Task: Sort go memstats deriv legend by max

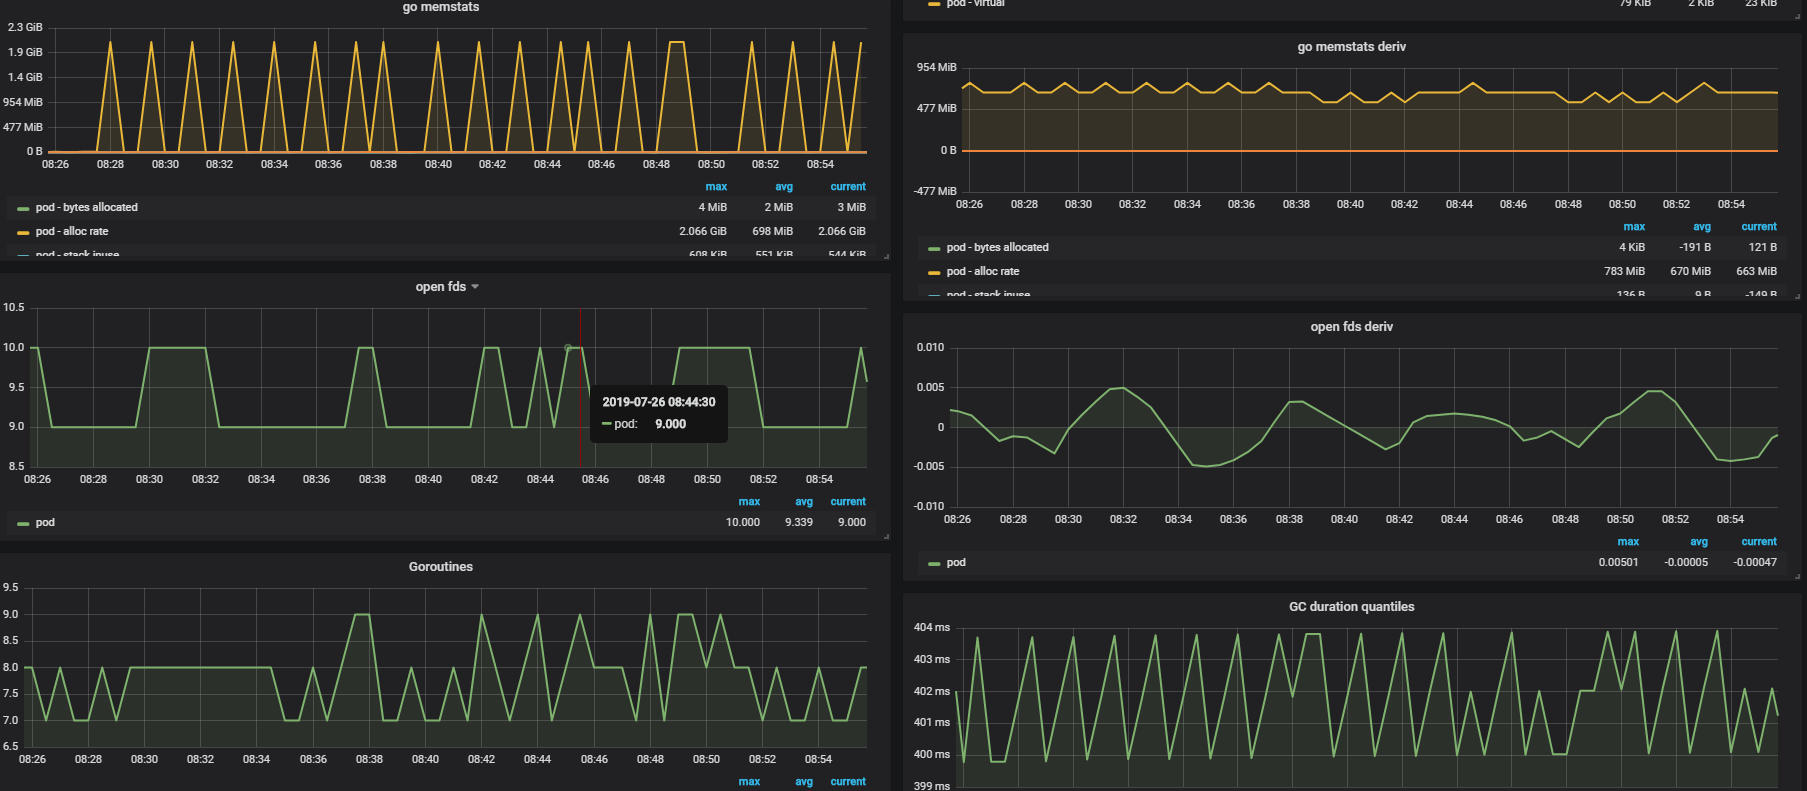Action: pos(1634,227)
